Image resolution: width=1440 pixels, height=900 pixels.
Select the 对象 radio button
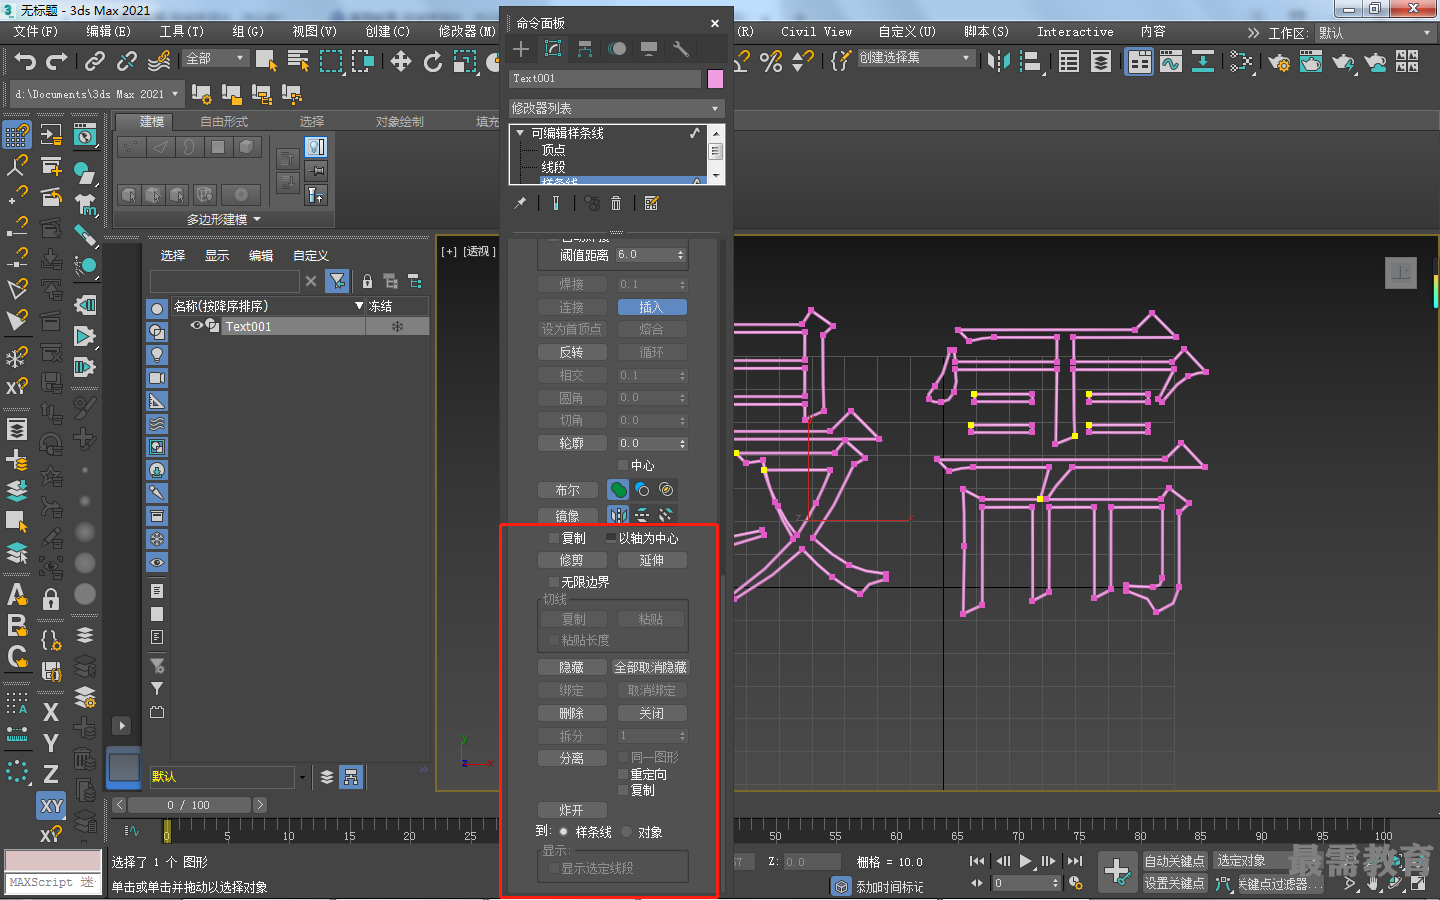(x=627, y=832)
